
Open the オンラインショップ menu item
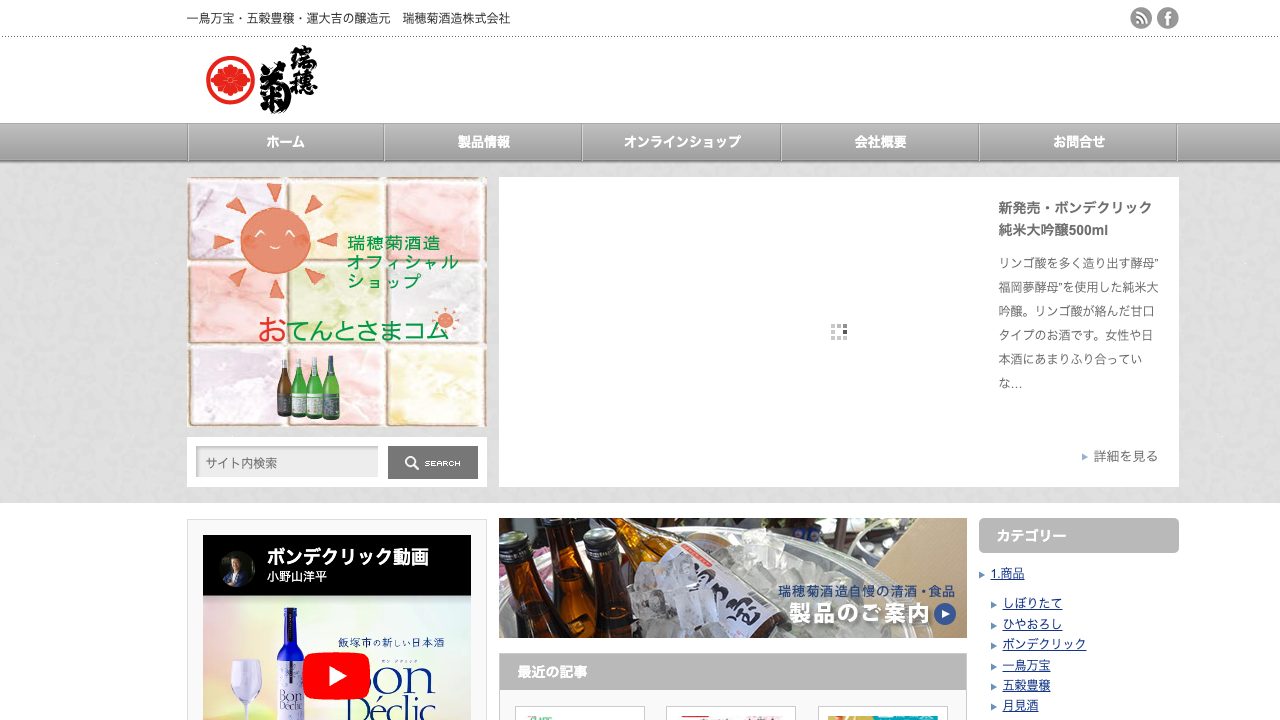click(682, 142)
